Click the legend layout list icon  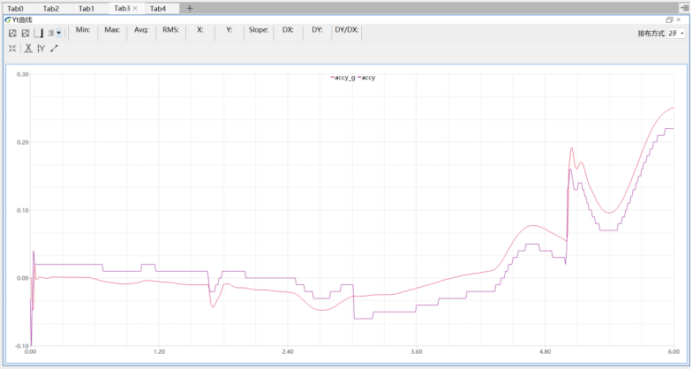[51, 33]
